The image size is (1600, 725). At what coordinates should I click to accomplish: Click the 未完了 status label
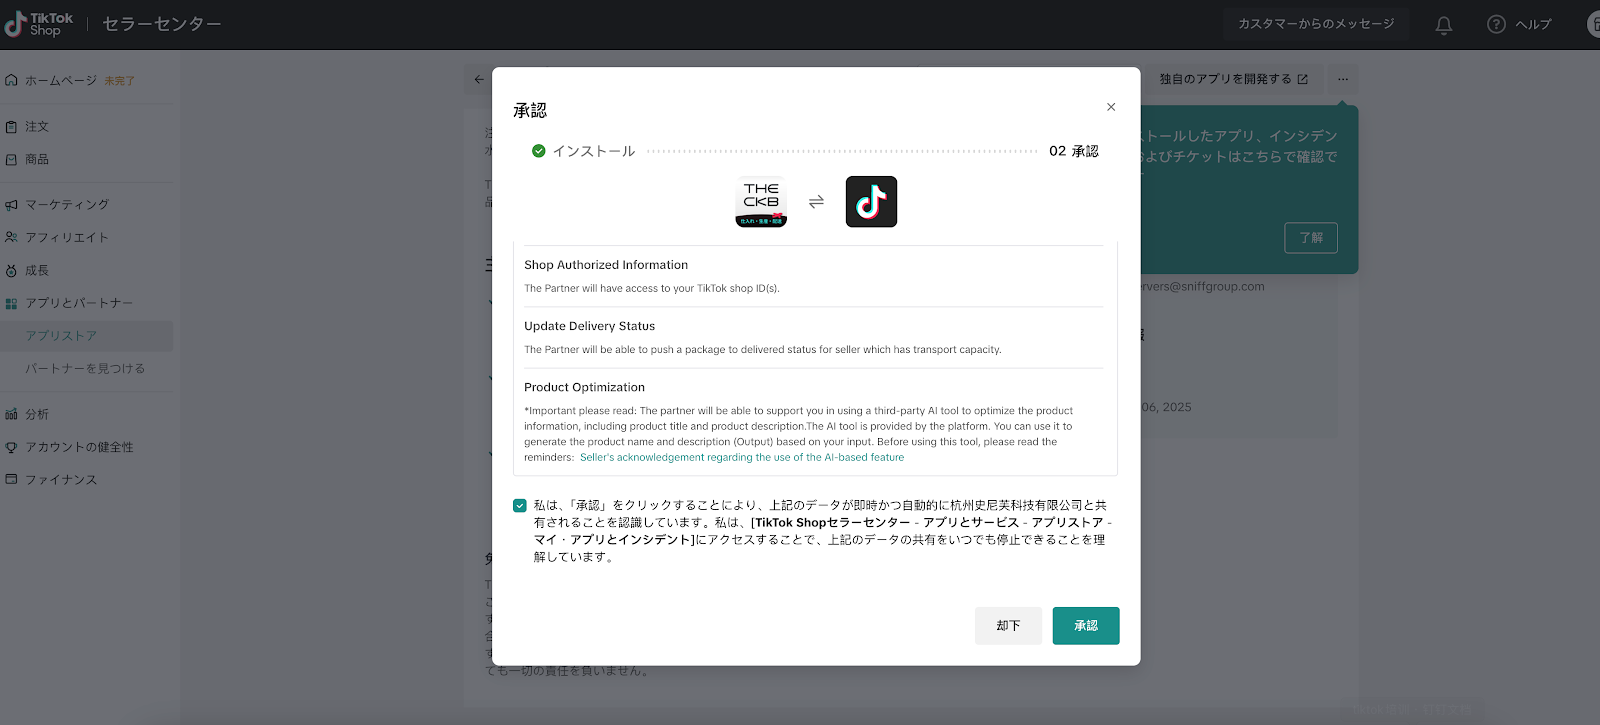(x=120, y=81)
